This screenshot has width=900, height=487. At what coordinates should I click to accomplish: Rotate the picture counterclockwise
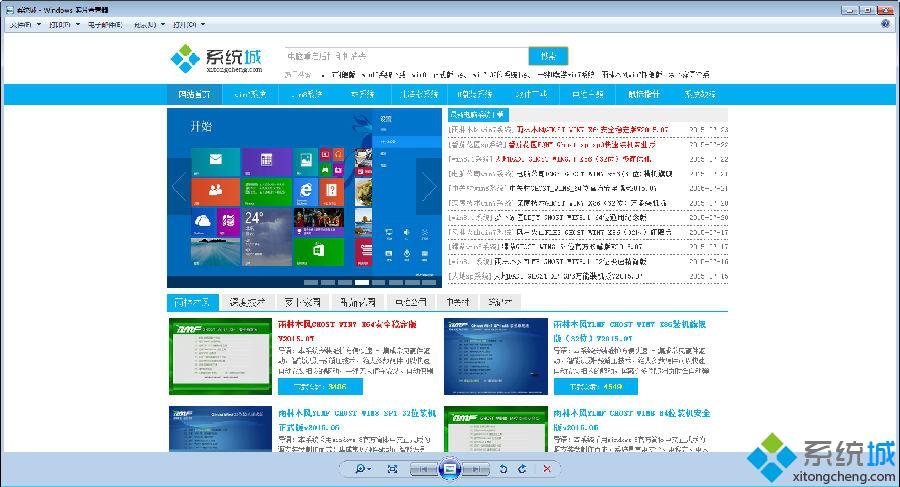tap(503, 469)
